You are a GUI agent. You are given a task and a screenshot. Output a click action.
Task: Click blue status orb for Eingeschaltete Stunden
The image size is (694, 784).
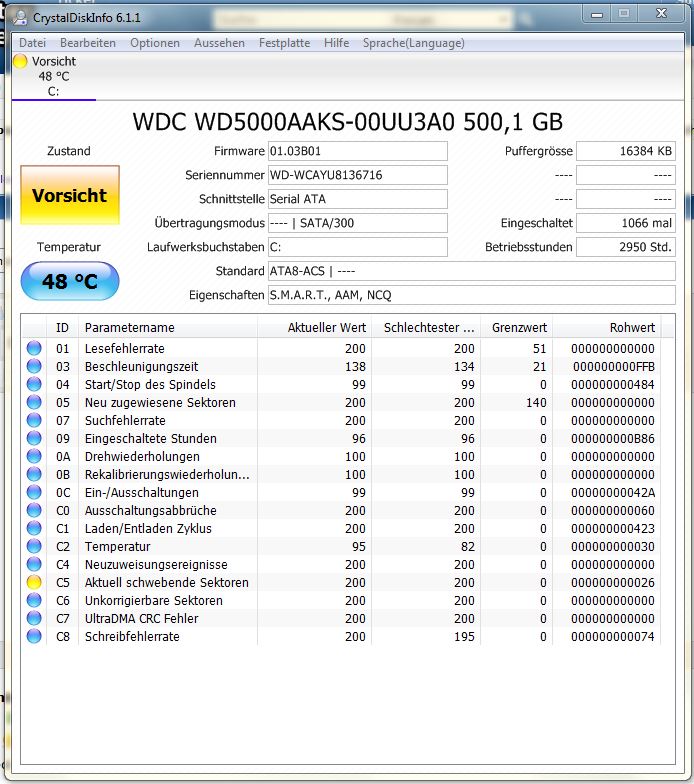[34, 438]
